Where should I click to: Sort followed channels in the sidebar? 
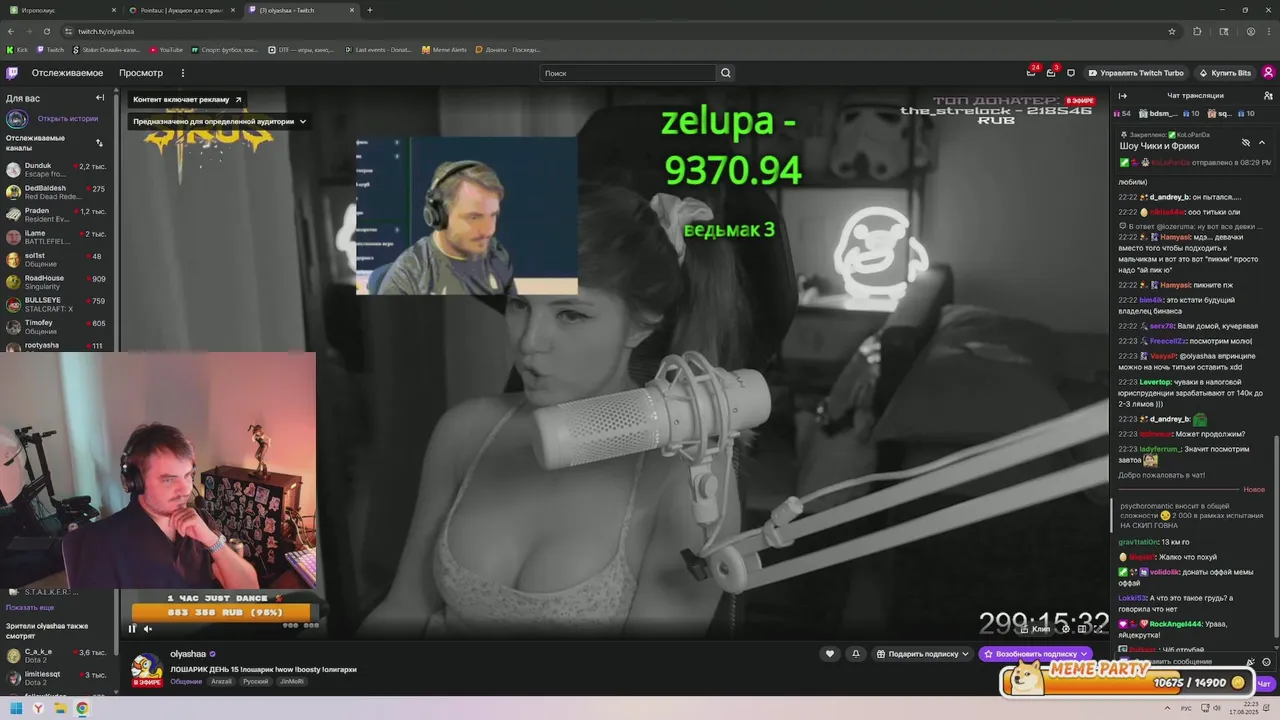[99, 143]
